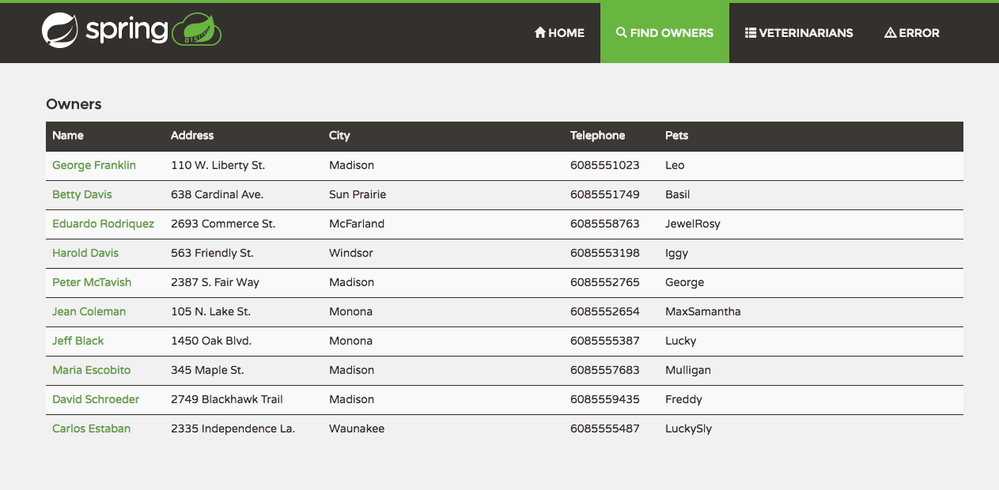
Task: Open George Franklin's owner page
Action: 94,165
